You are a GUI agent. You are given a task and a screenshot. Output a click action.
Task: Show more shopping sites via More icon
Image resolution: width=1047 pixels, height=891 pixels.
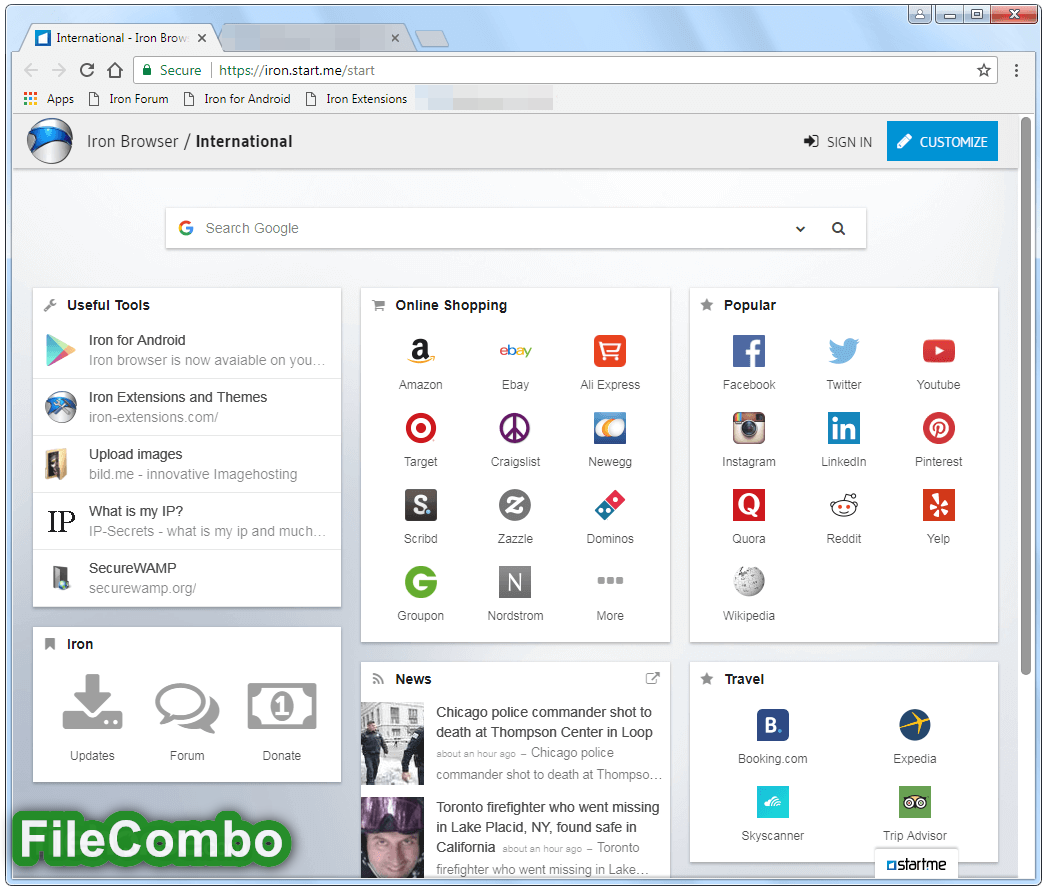tap(610, 581)
